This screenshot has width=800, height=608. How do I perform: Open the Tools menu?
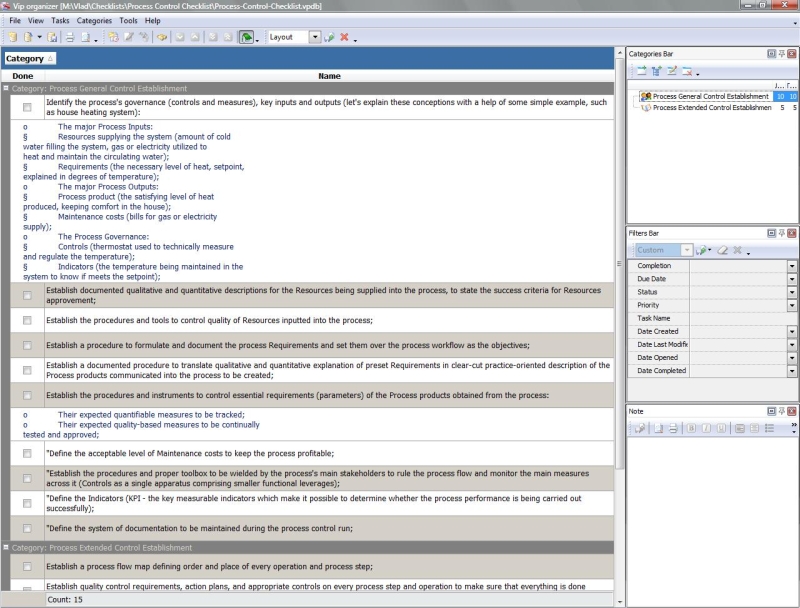point(128,20)
